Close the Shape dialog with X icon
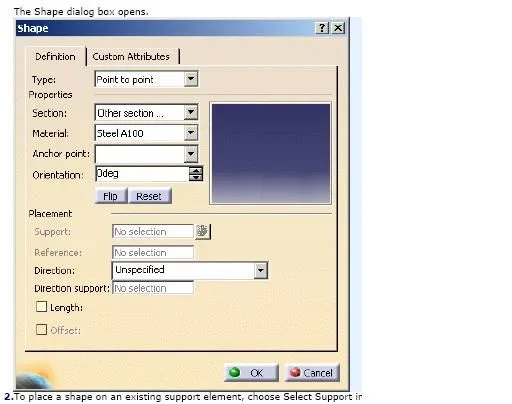 338,28
